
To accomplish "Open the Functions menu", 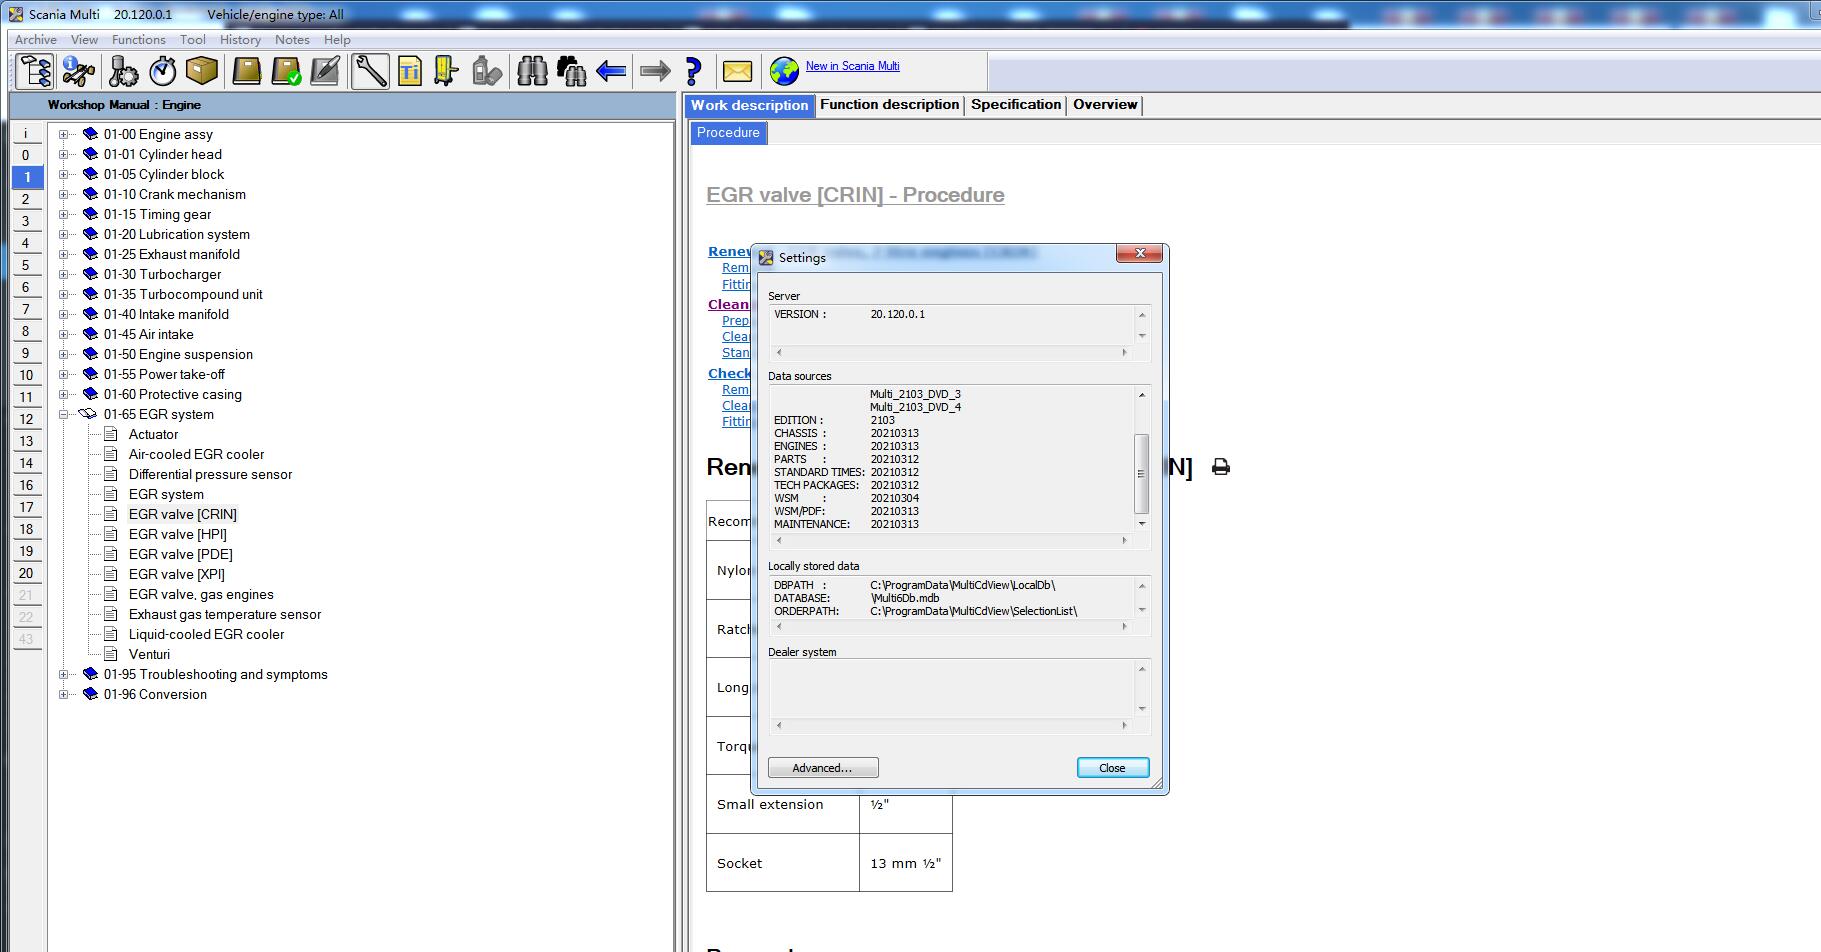I will [139, 39].
